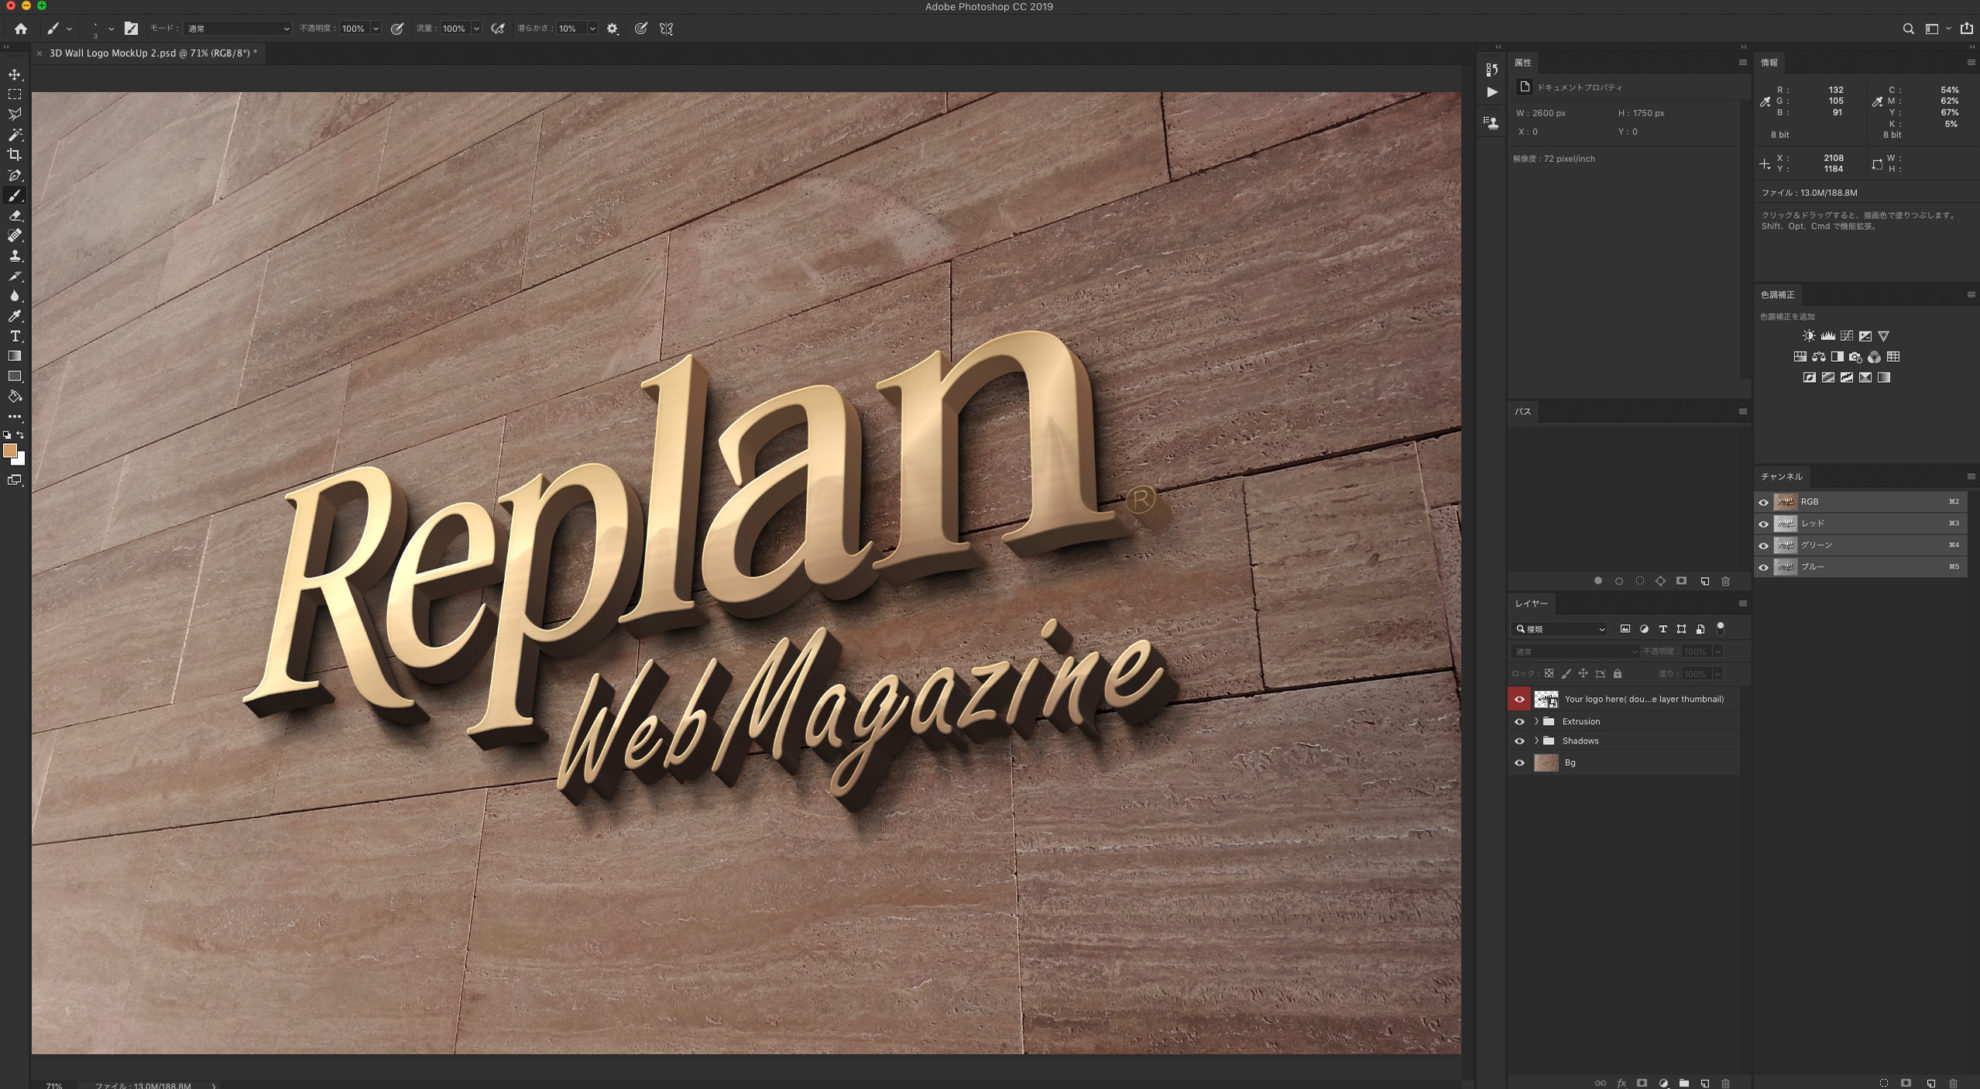Toggle visibility of the グリーン channel

[1764, 546]
